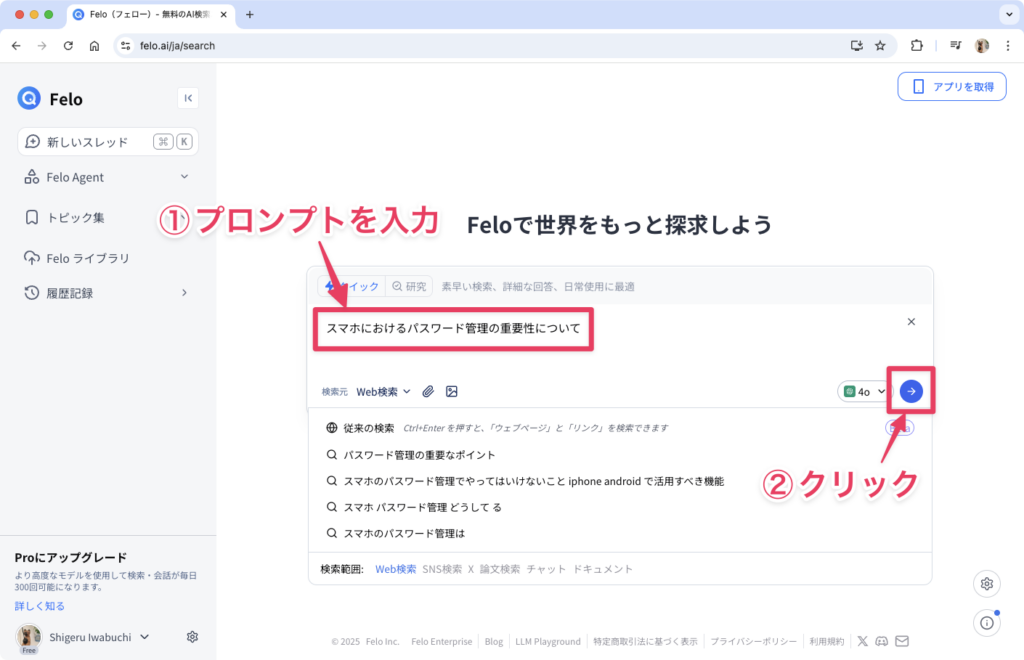Image resolution: width=1024 pixels, height=660 pixels.
Task: Open the email envelope icon in footer
Action: [x=902, y=641]
